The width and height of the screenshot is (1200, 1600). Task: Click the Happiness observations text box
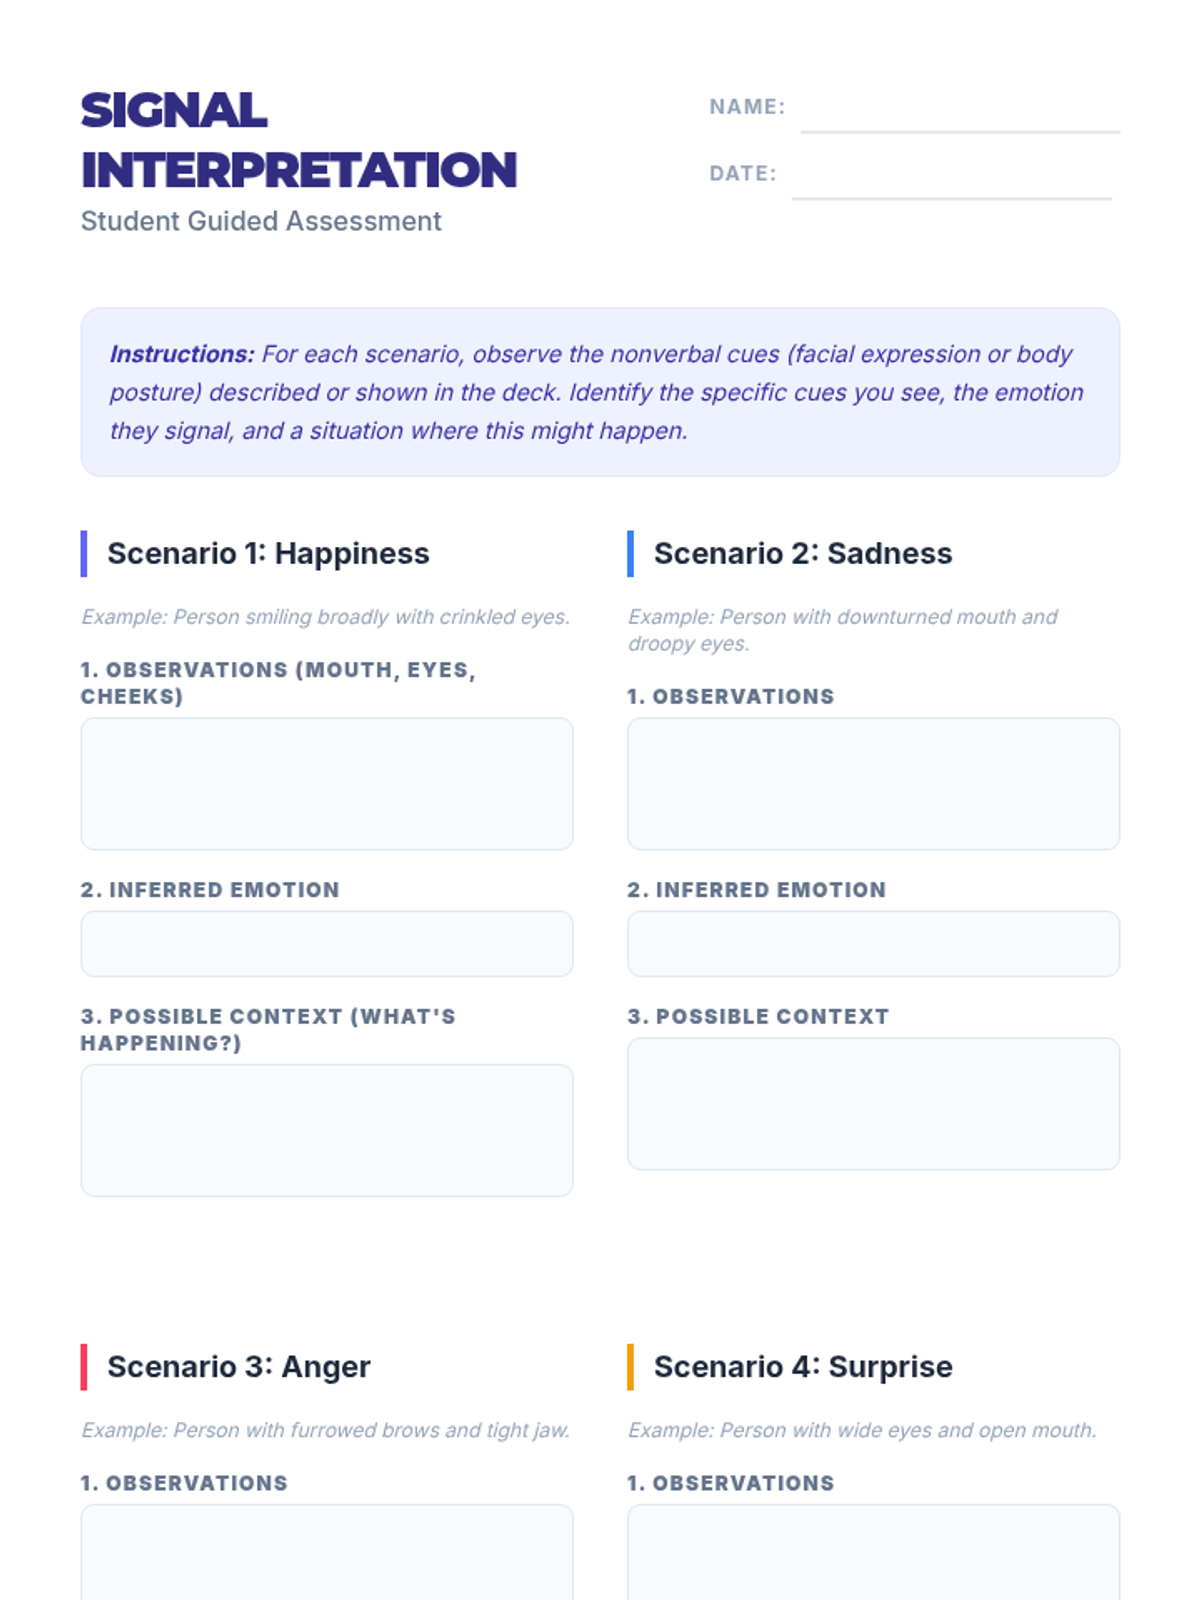(327, 783)
